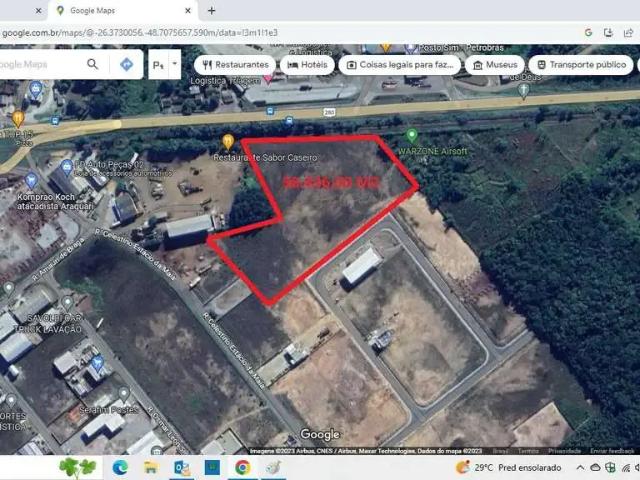
Task: Click the Restaurante Sabor Caseiro map pin
Action: click(x=228, y=142)
